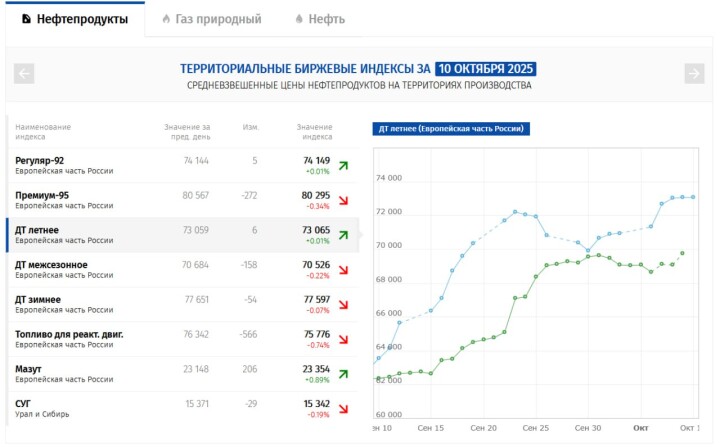Click green up arrow for ДТ летнее

point(344,235)
